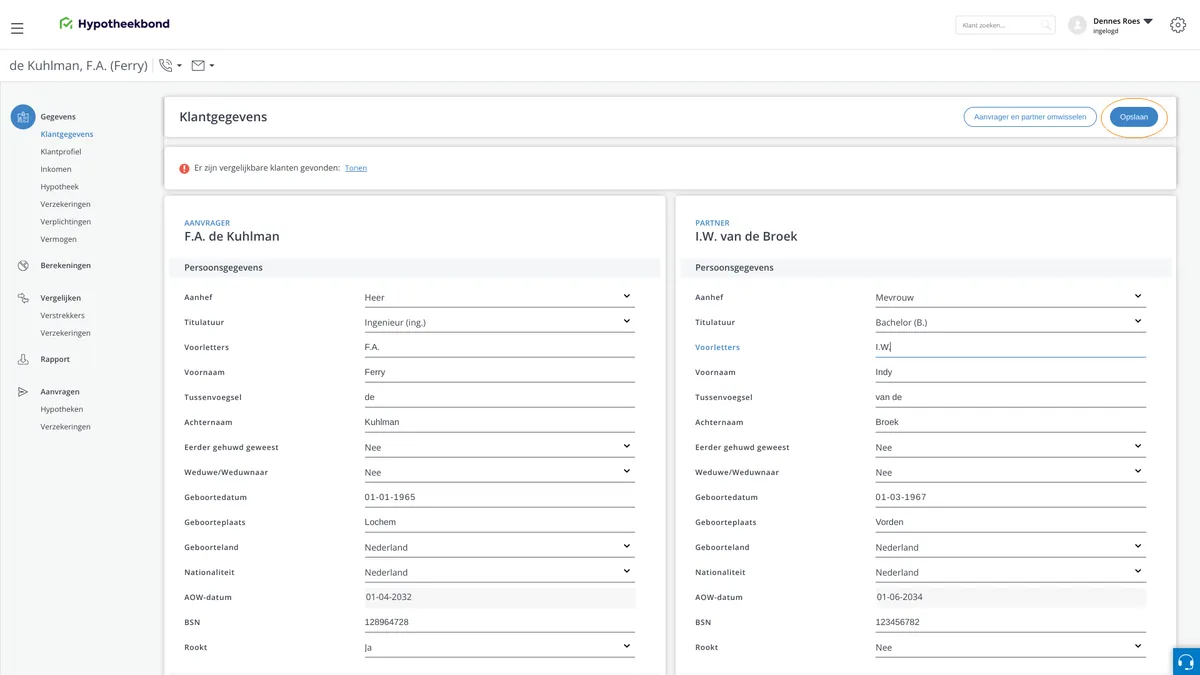Click the Tonen link
This screenshot has height=675, width=1200.
point(356,168)
